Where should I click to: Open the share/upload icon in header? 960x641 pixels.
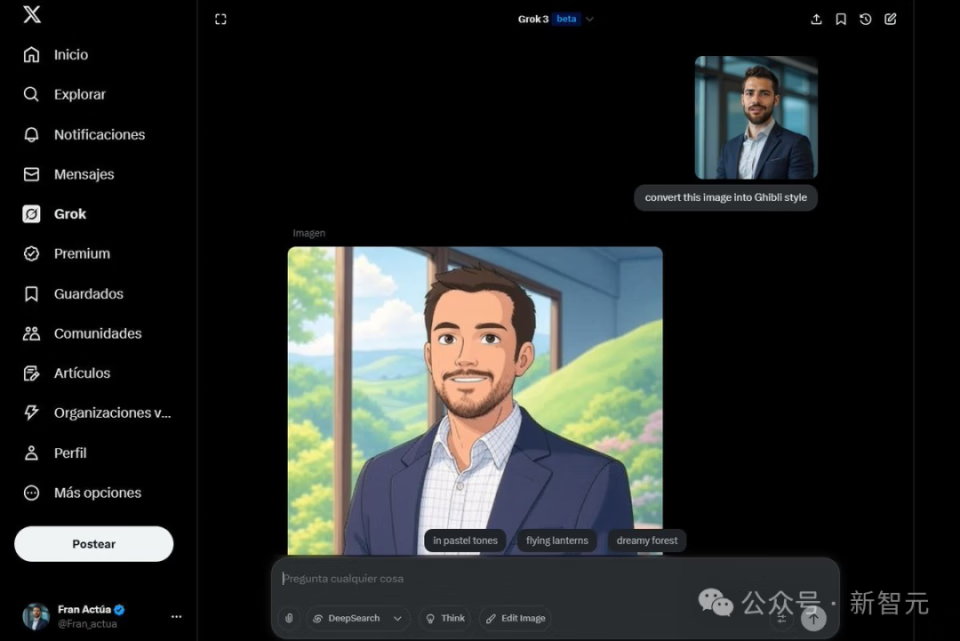coord(816,19)
